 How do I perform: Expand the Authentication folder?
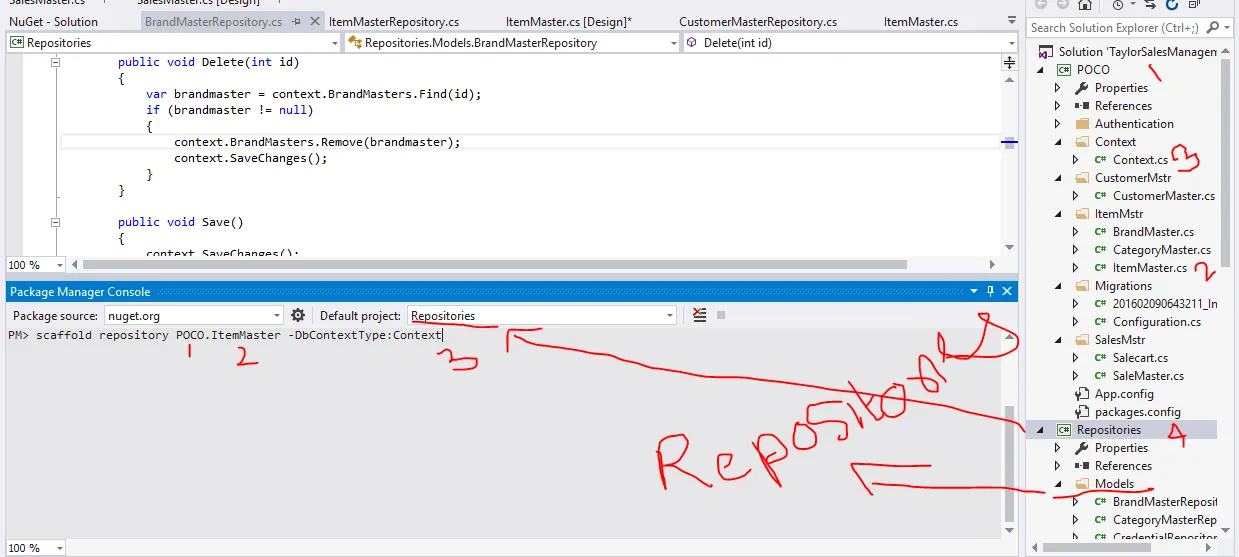pyautogui.click(x=1058, y=124)
